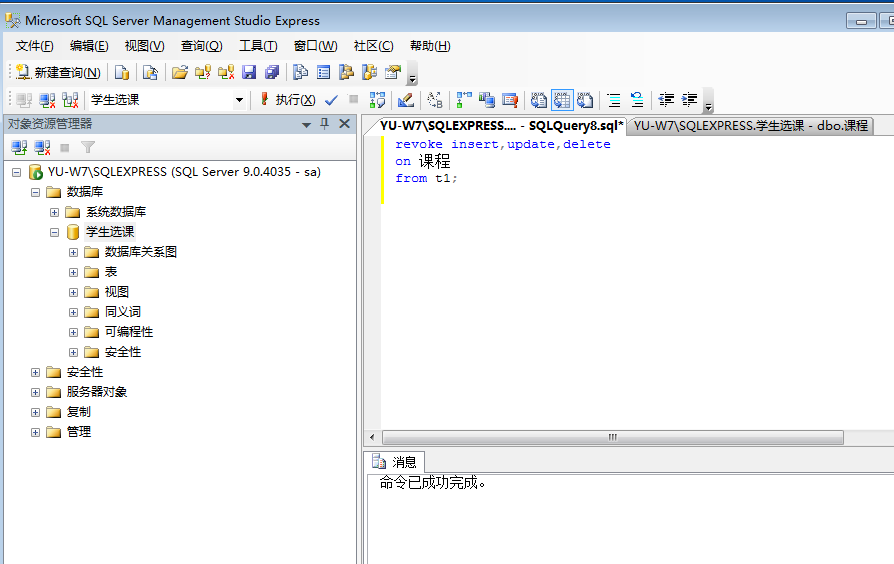Expand the 视图 folder
This screenshot has width=894, height=564.
74,292
